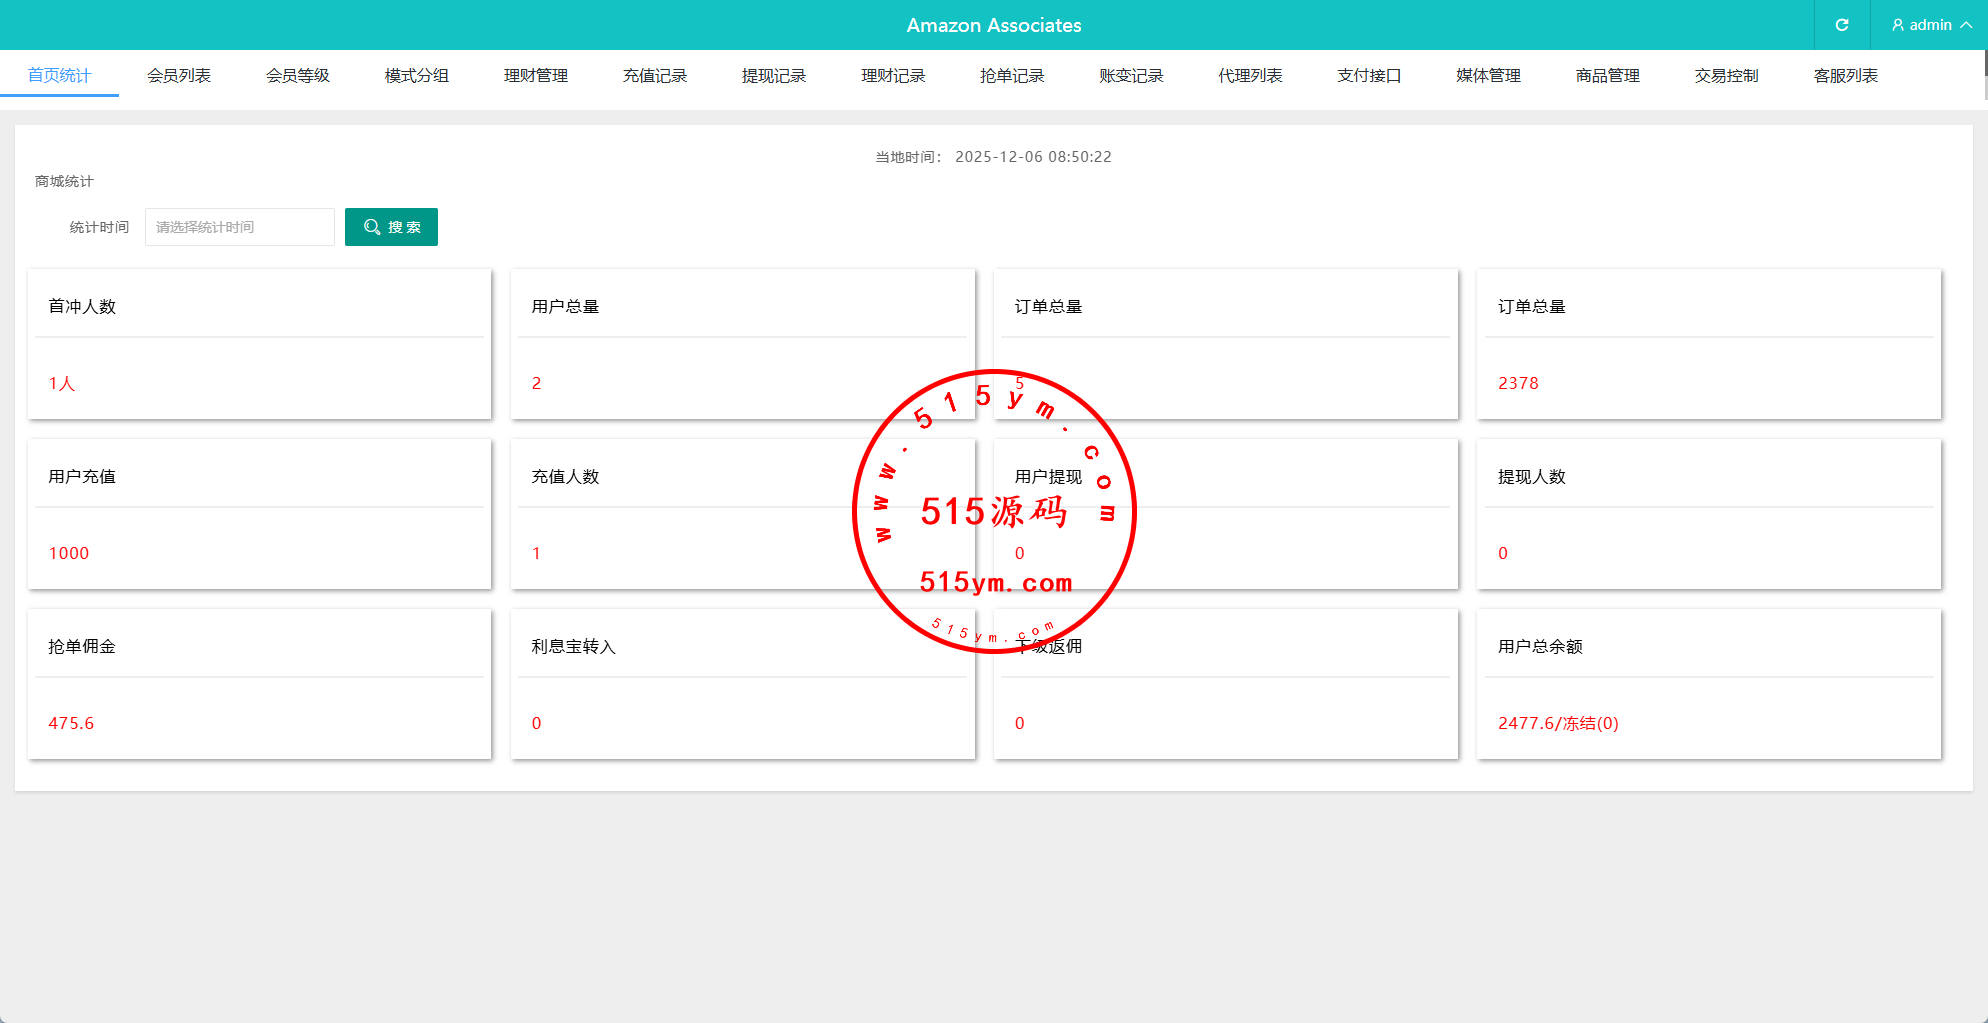1988x1023 pixels.
Task: Click the refresh icon in header
Action: coord(1841,25)
